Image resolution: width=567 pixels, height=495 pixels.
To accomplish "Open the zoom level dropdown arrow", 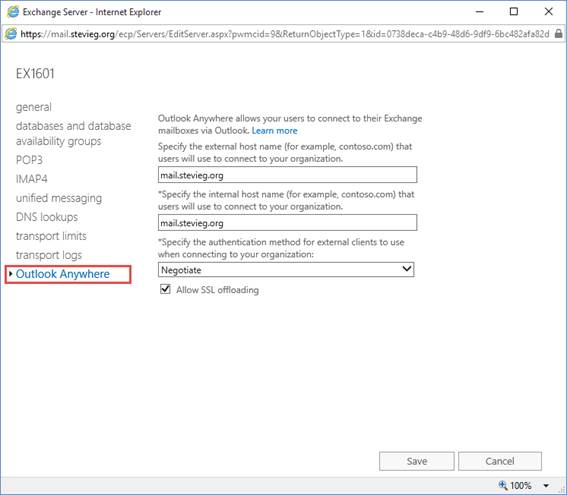I will (x=546, y=486).
